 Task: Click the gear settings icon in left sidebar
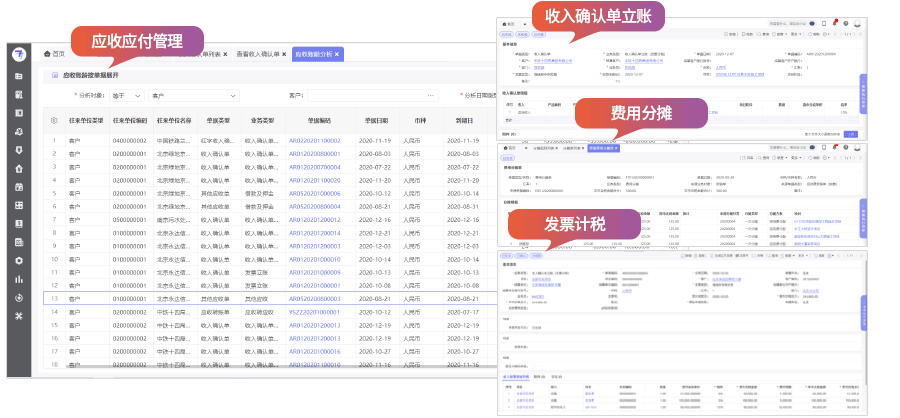pos(19,260)
